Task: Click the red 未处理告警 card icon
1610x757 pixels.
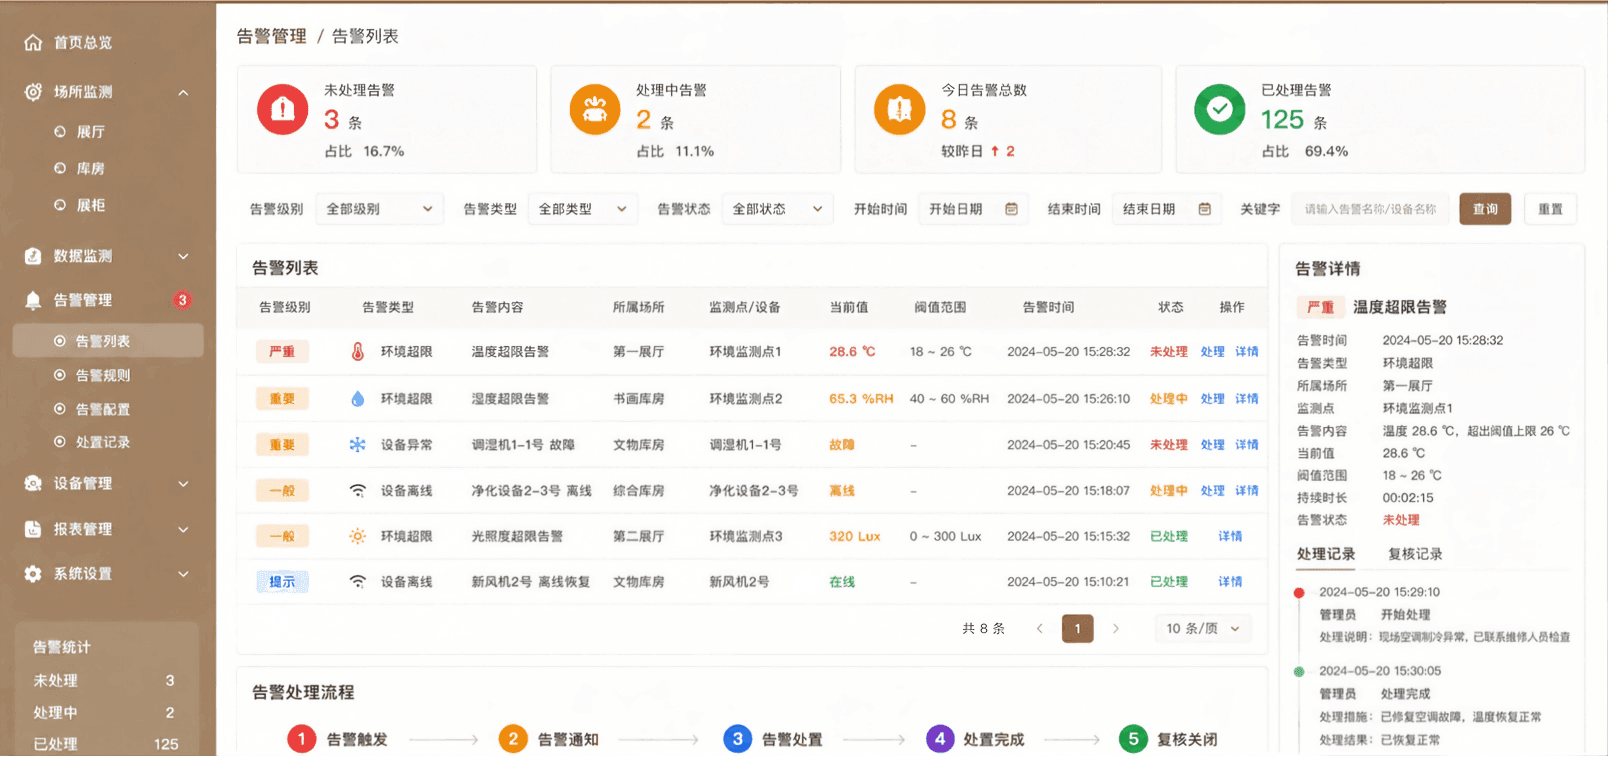Action: [x=283, y=109]
